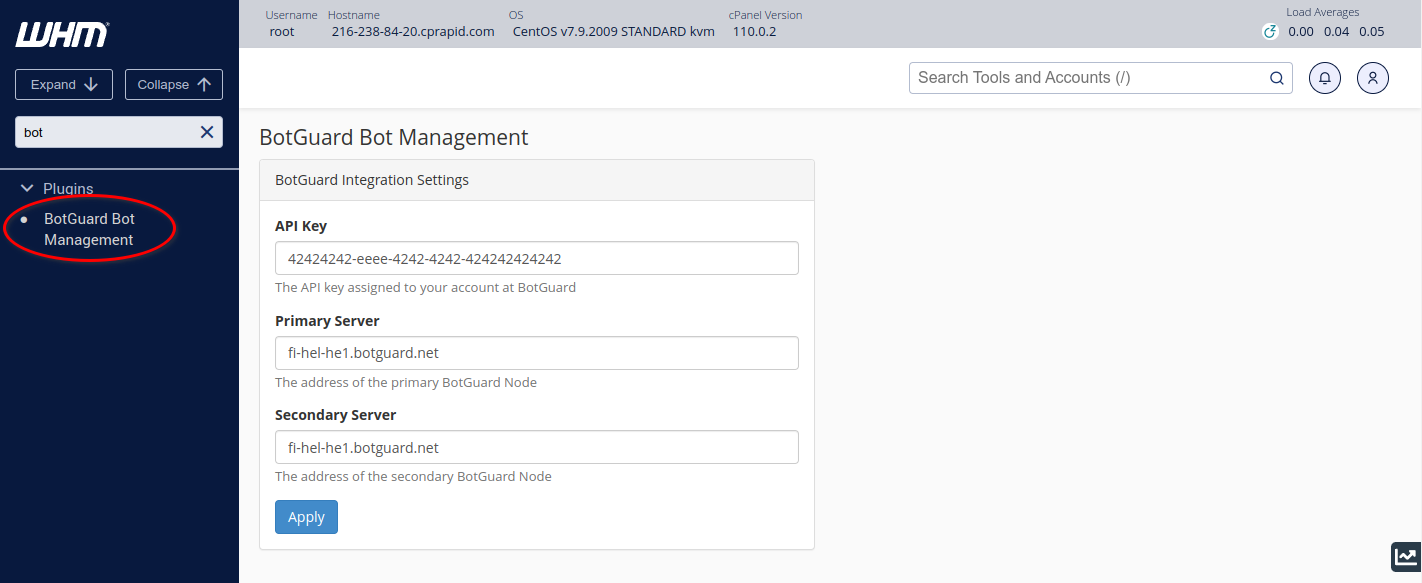Click the WHM logo
1422x583 pixels.
click(62, 35)
